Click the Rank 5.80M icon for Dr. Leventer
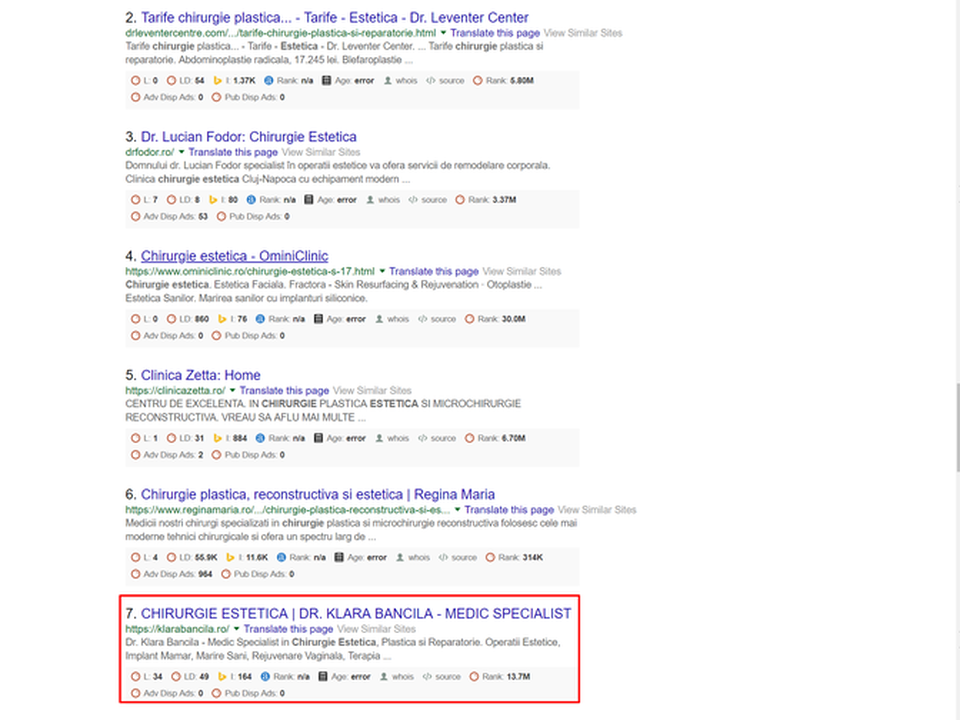 pos(478,80)
